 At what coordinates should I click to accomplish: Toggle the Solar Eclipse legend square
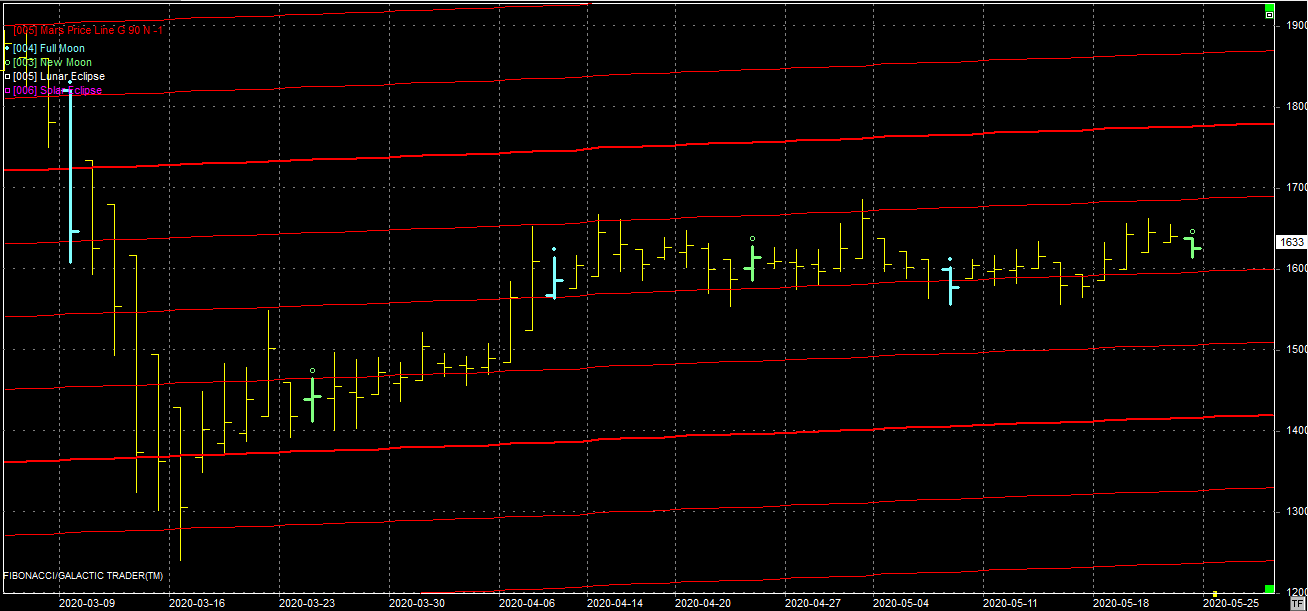7,91
